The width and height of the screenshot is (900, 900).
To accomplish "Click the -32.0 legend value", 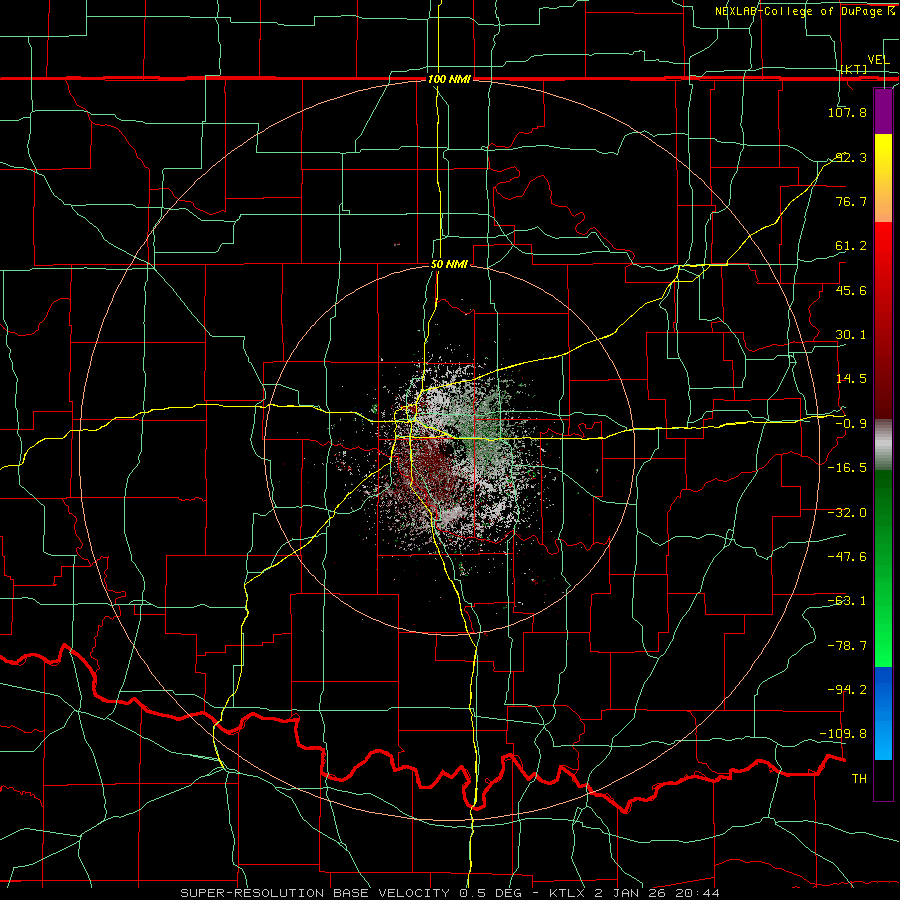I will 847,513.
